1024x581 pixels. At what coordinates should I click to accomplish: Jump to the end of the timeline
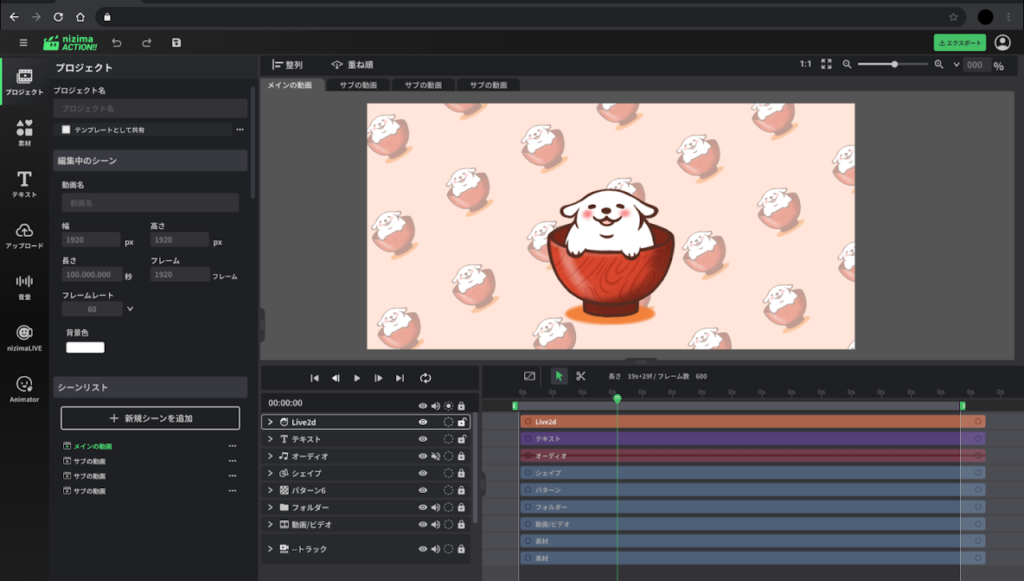tap(400, 378)
